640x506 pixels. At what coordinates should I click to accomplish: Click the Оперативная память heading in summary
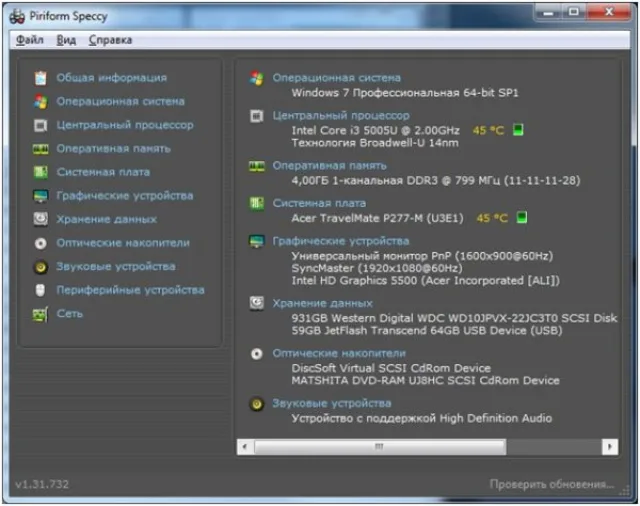pyautogui.click(x=329, y=166)
